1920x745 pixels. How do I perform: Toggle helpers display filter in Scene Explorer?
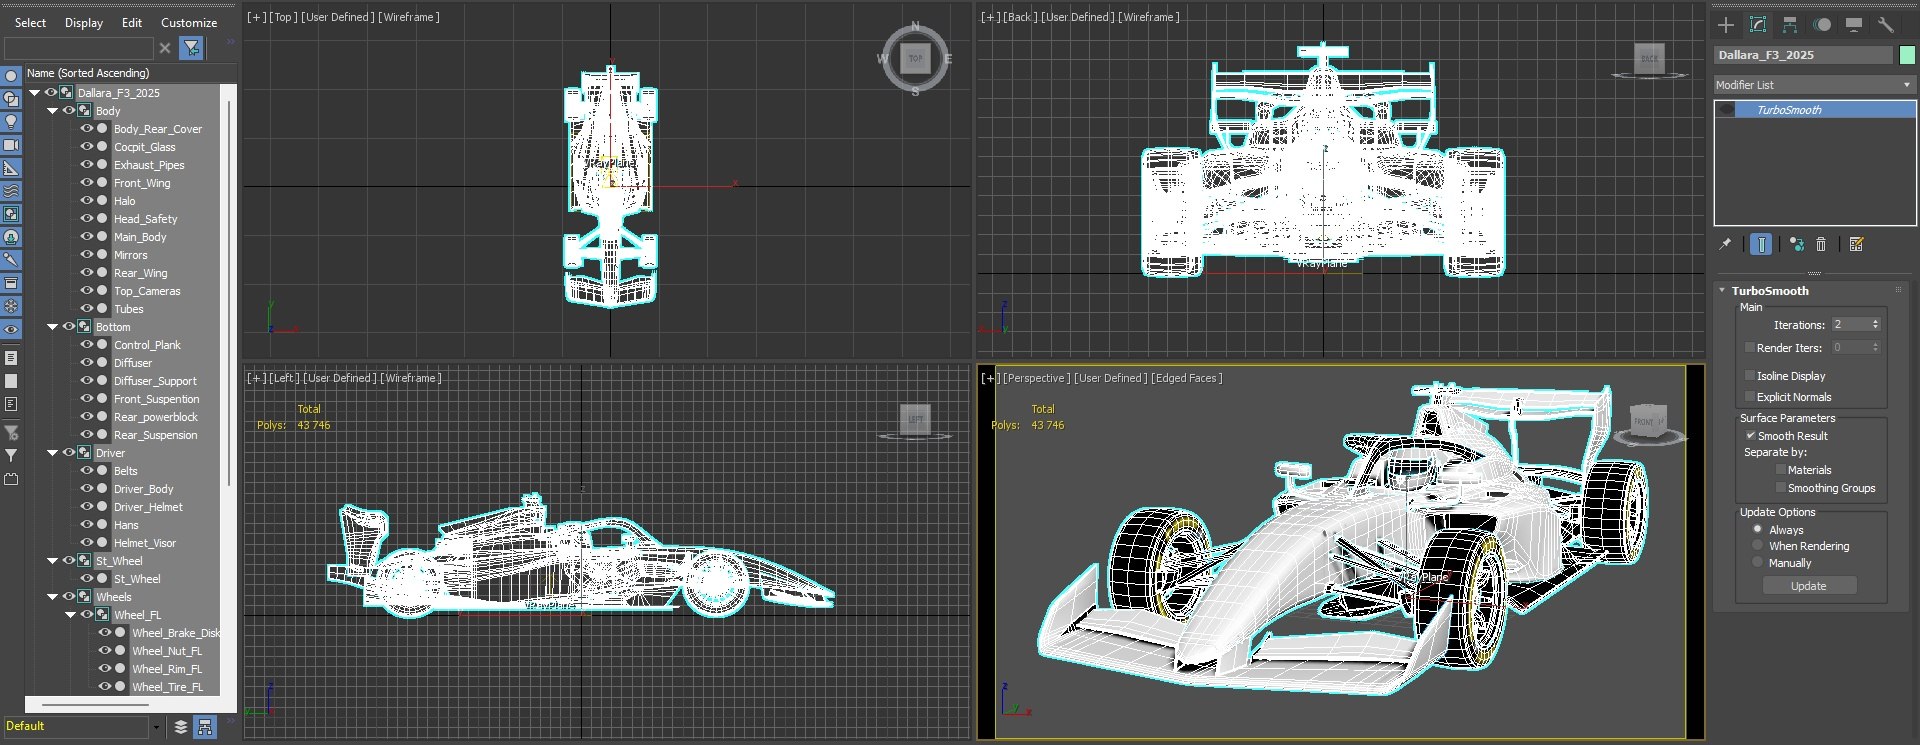(x=11, y=168)
